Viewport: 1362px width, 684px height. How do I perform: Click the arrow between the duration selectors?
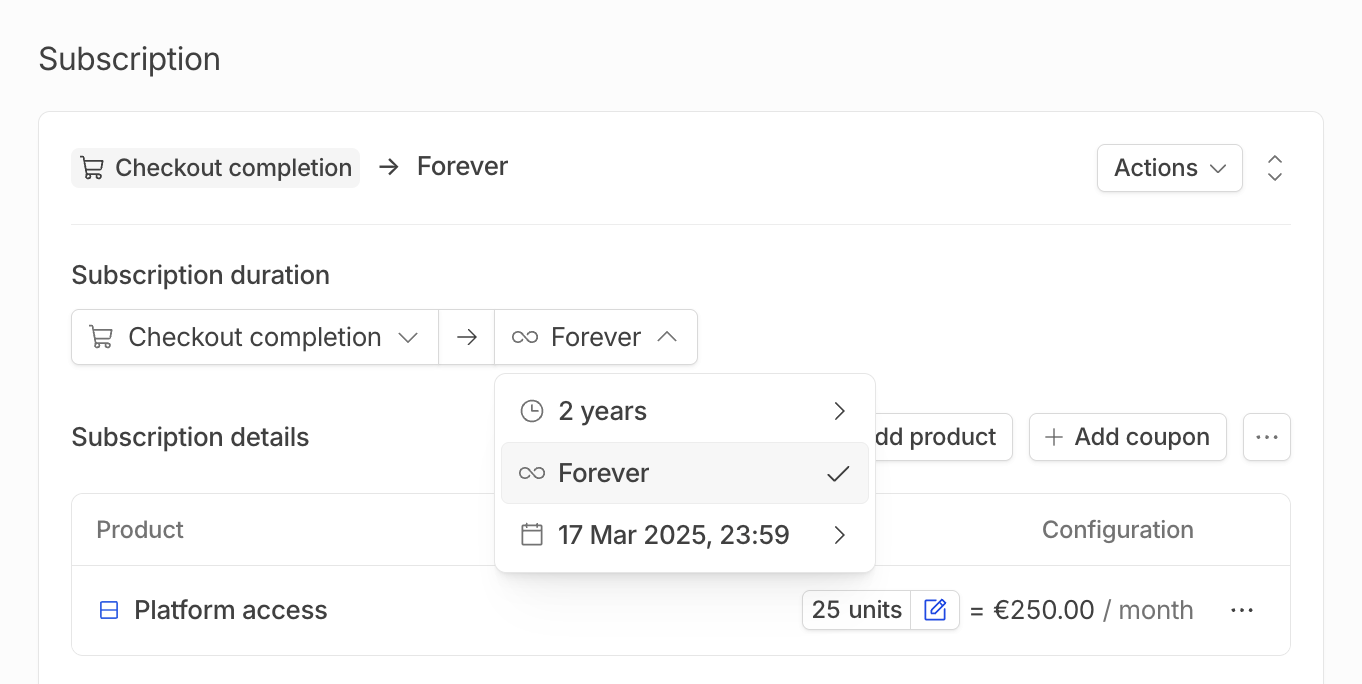pyautogui.click(x=467, y=337)
